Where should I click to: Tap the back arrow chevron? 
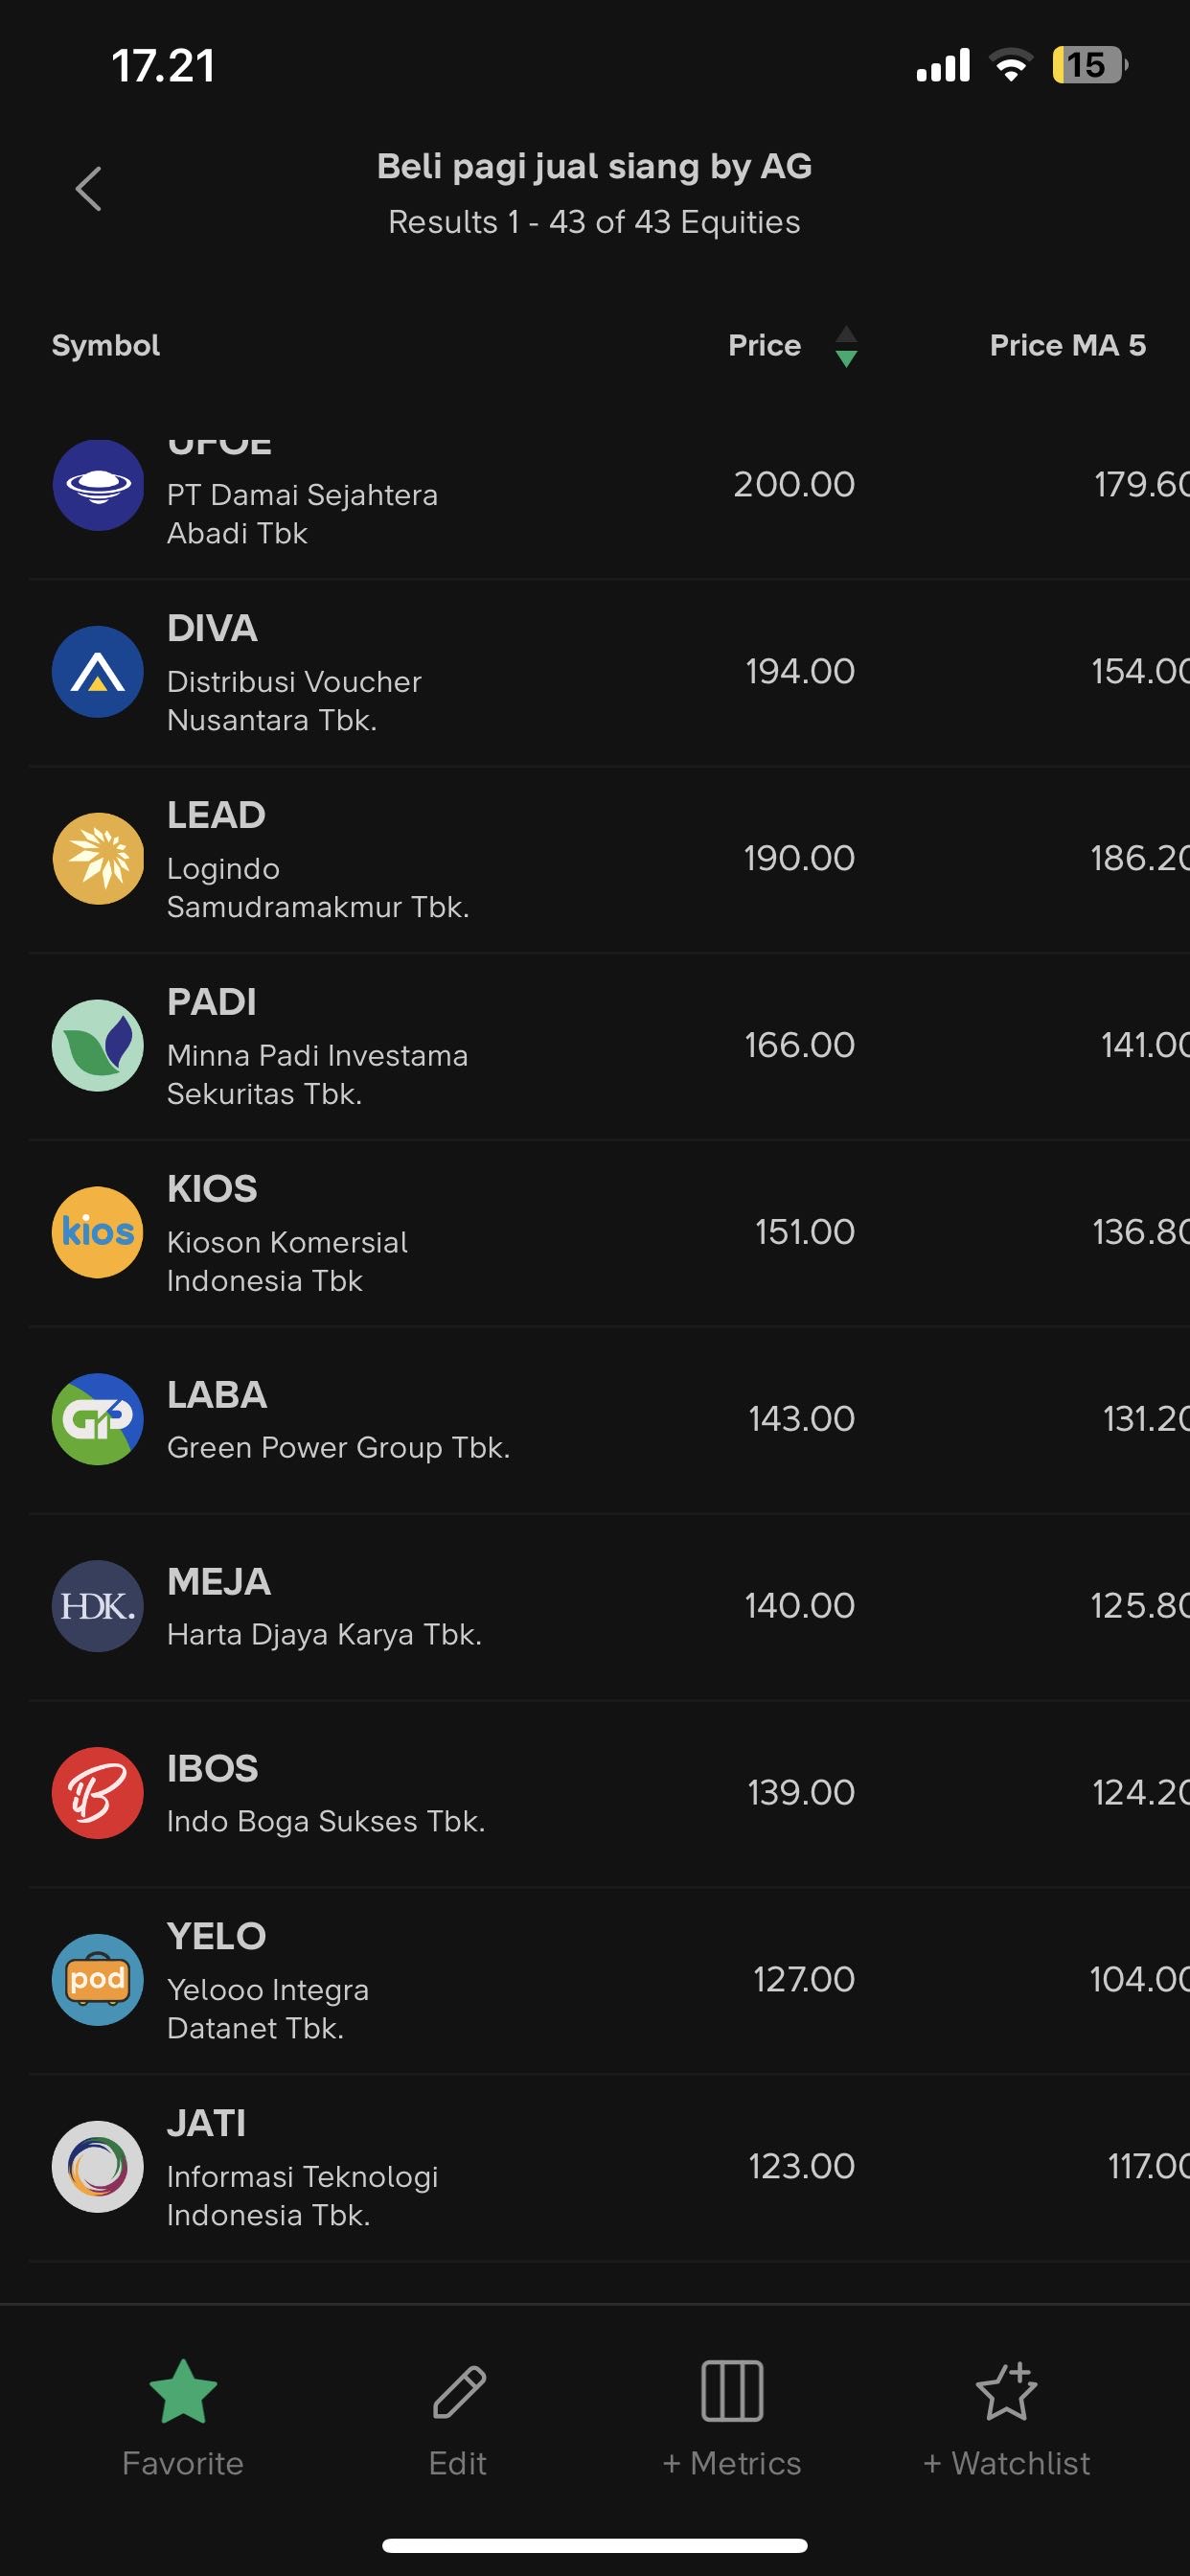pyautogui.click(x=88, y=189)
